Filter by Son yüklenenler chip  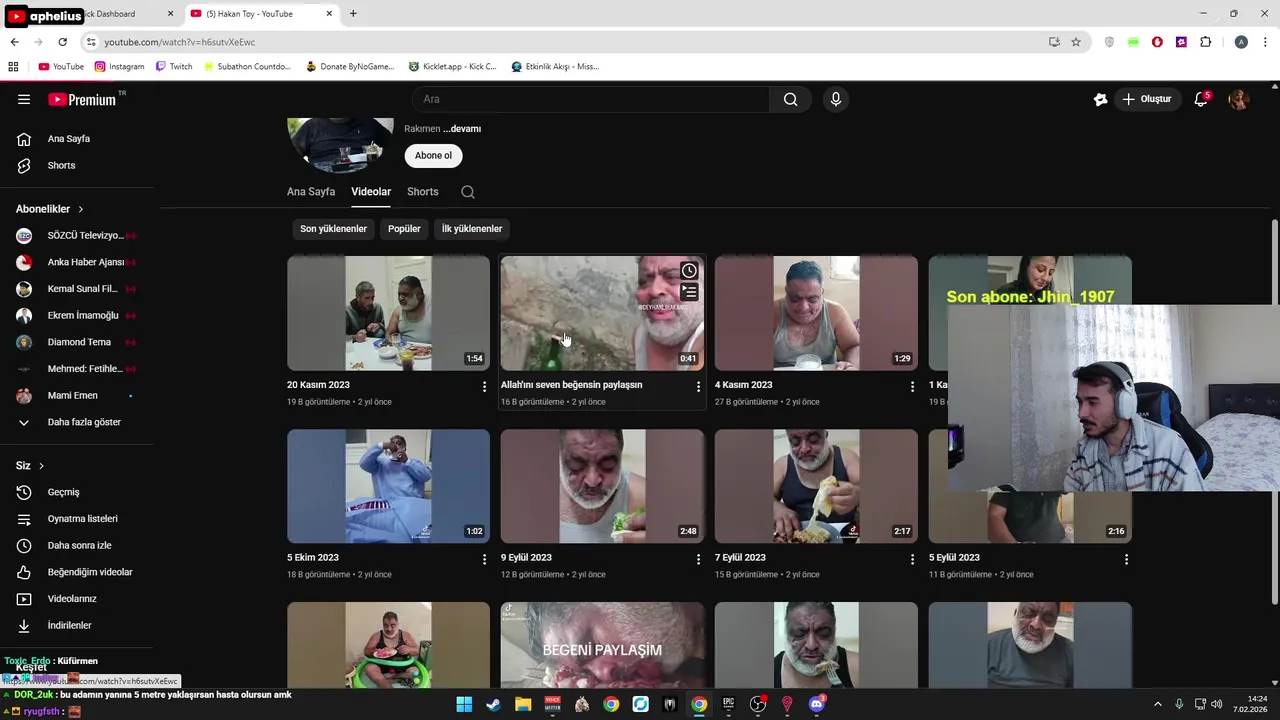coord(333,229)
